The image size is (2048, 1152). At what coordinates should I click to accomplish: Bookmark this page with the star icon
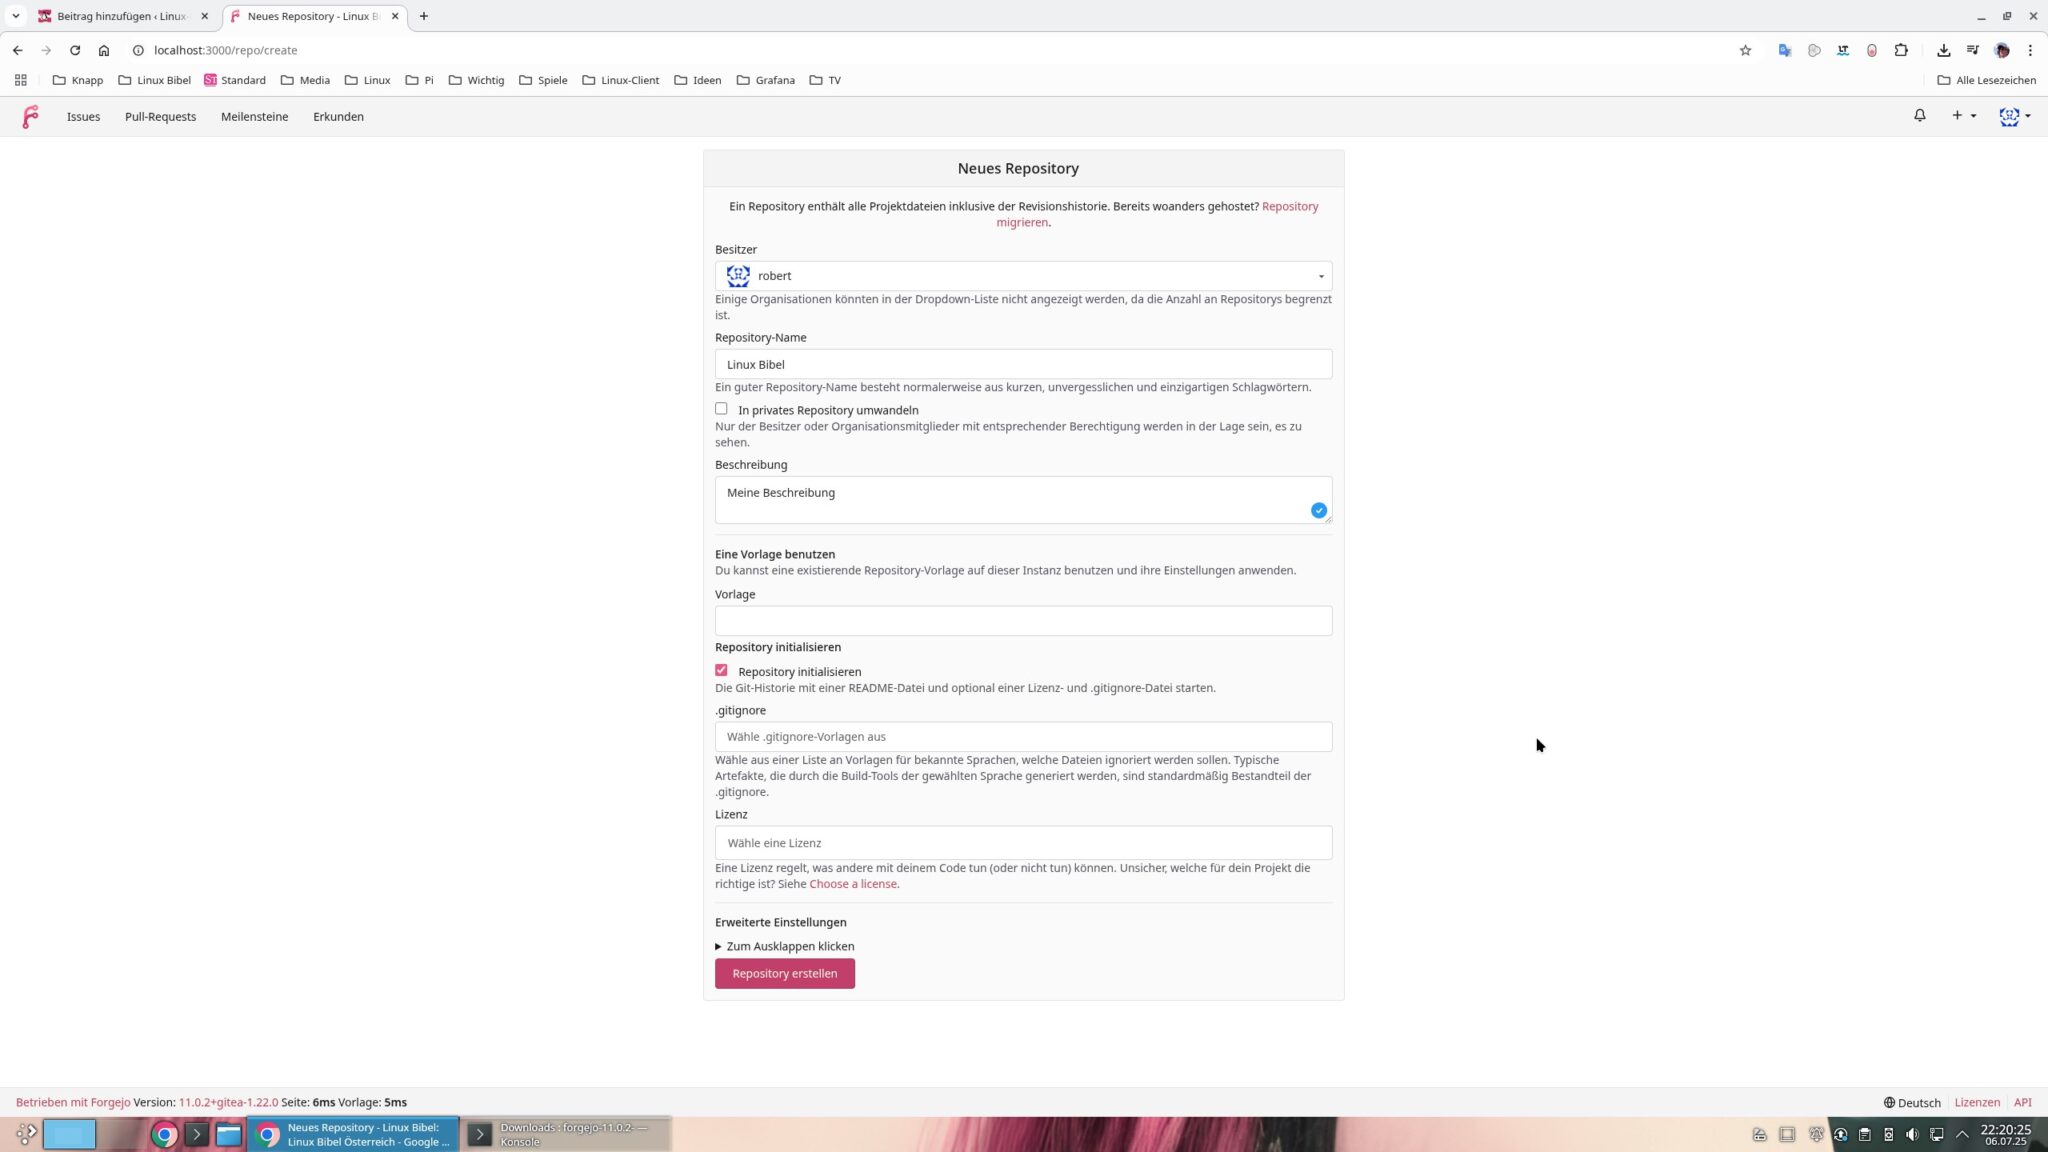1745,50
